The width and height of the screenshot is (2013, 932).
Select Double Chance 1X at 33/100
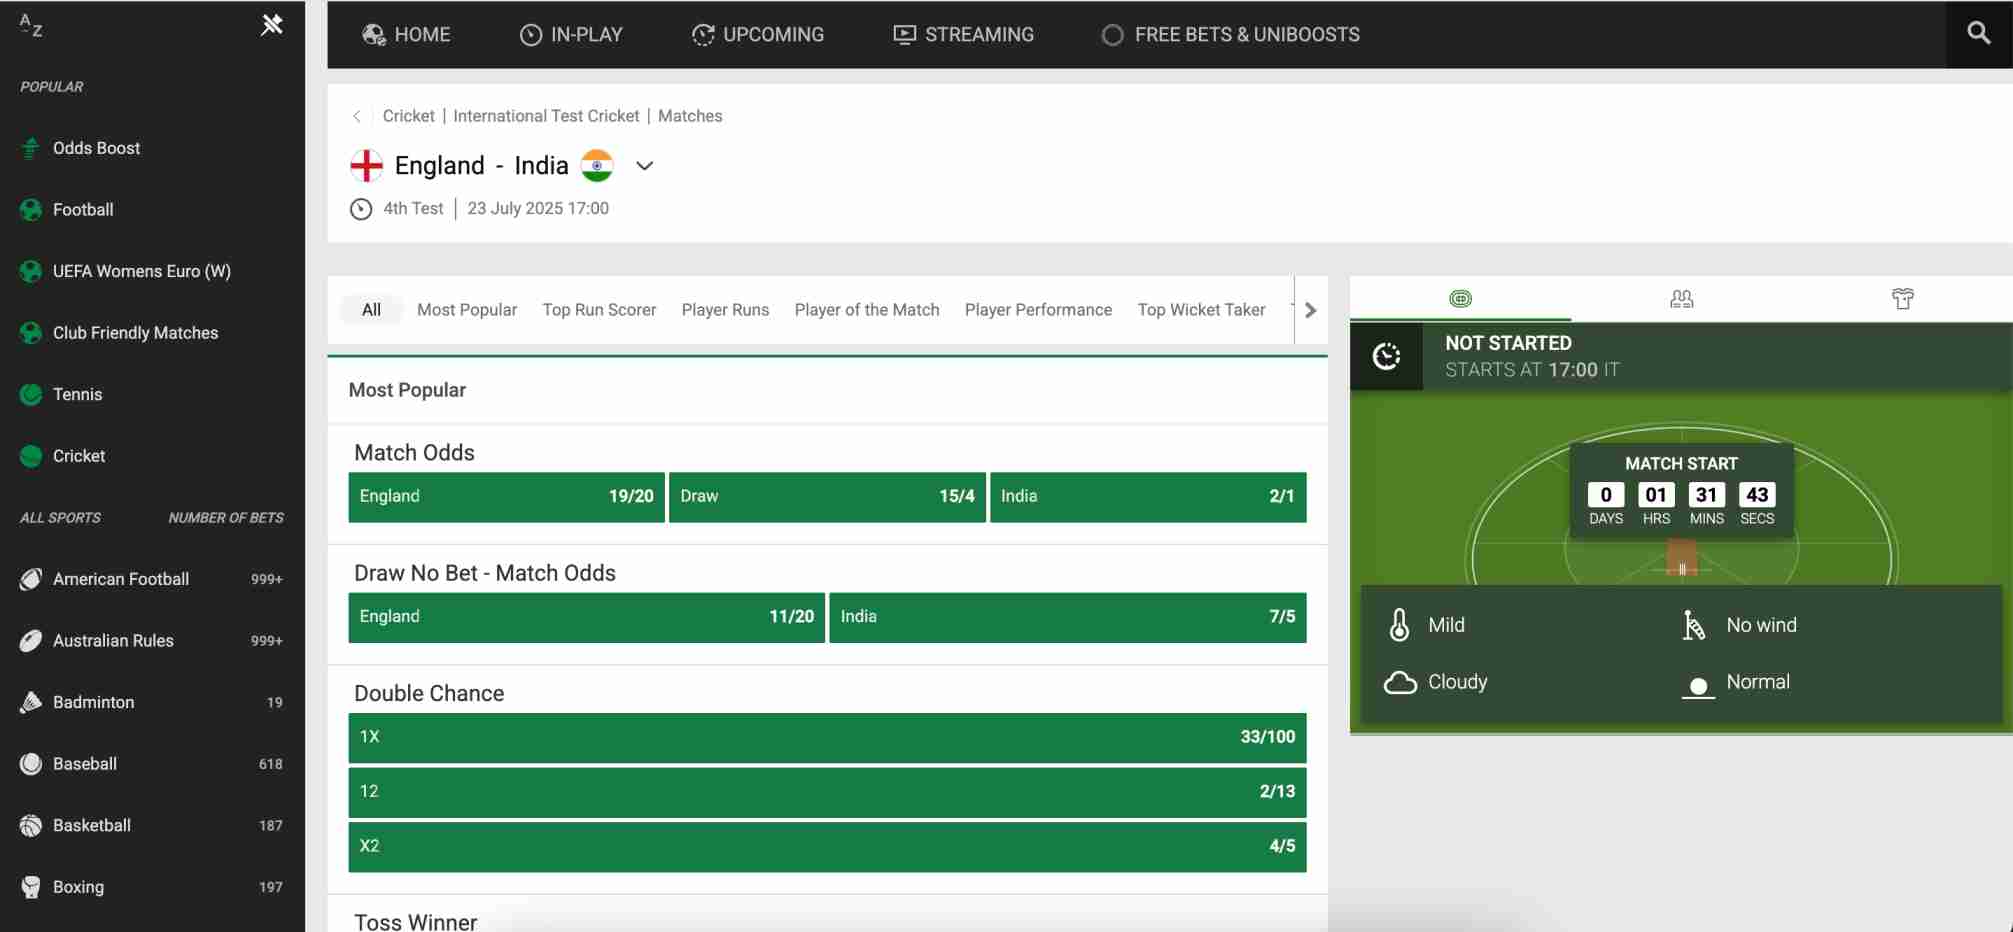[x=827, y=738]
